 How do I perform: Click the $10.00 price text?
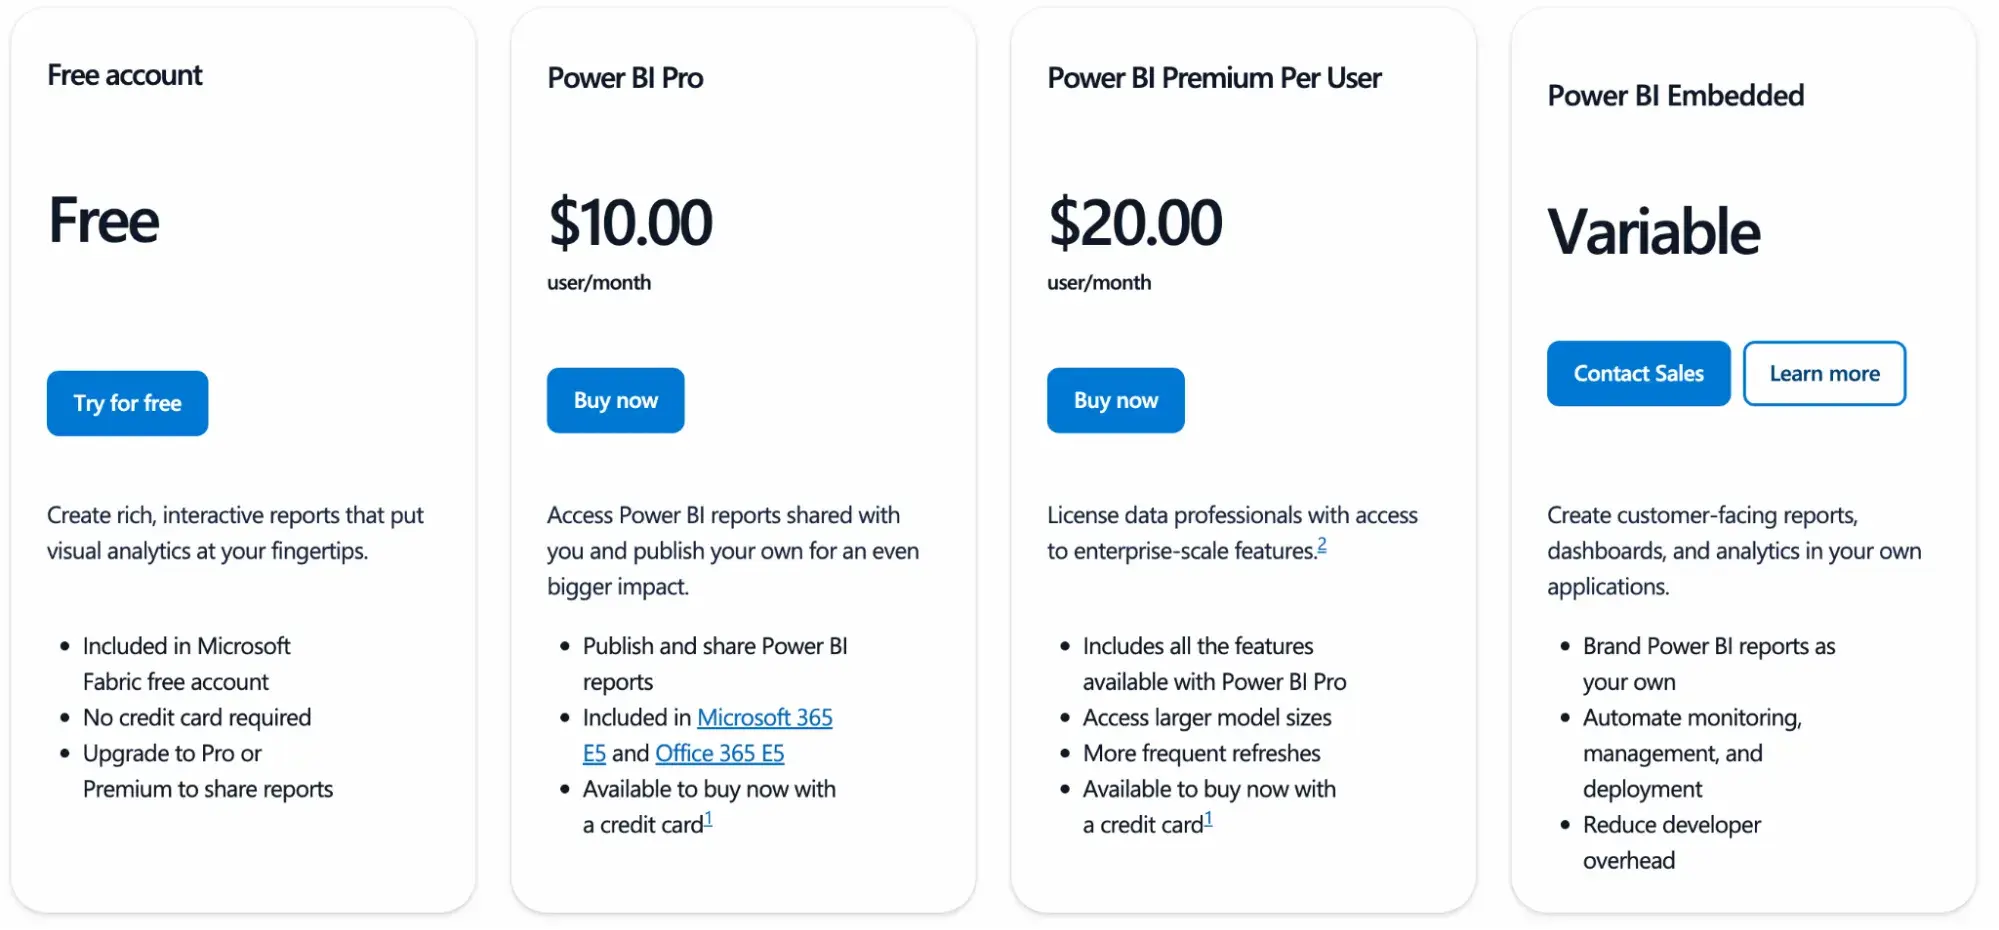(630, 222)
